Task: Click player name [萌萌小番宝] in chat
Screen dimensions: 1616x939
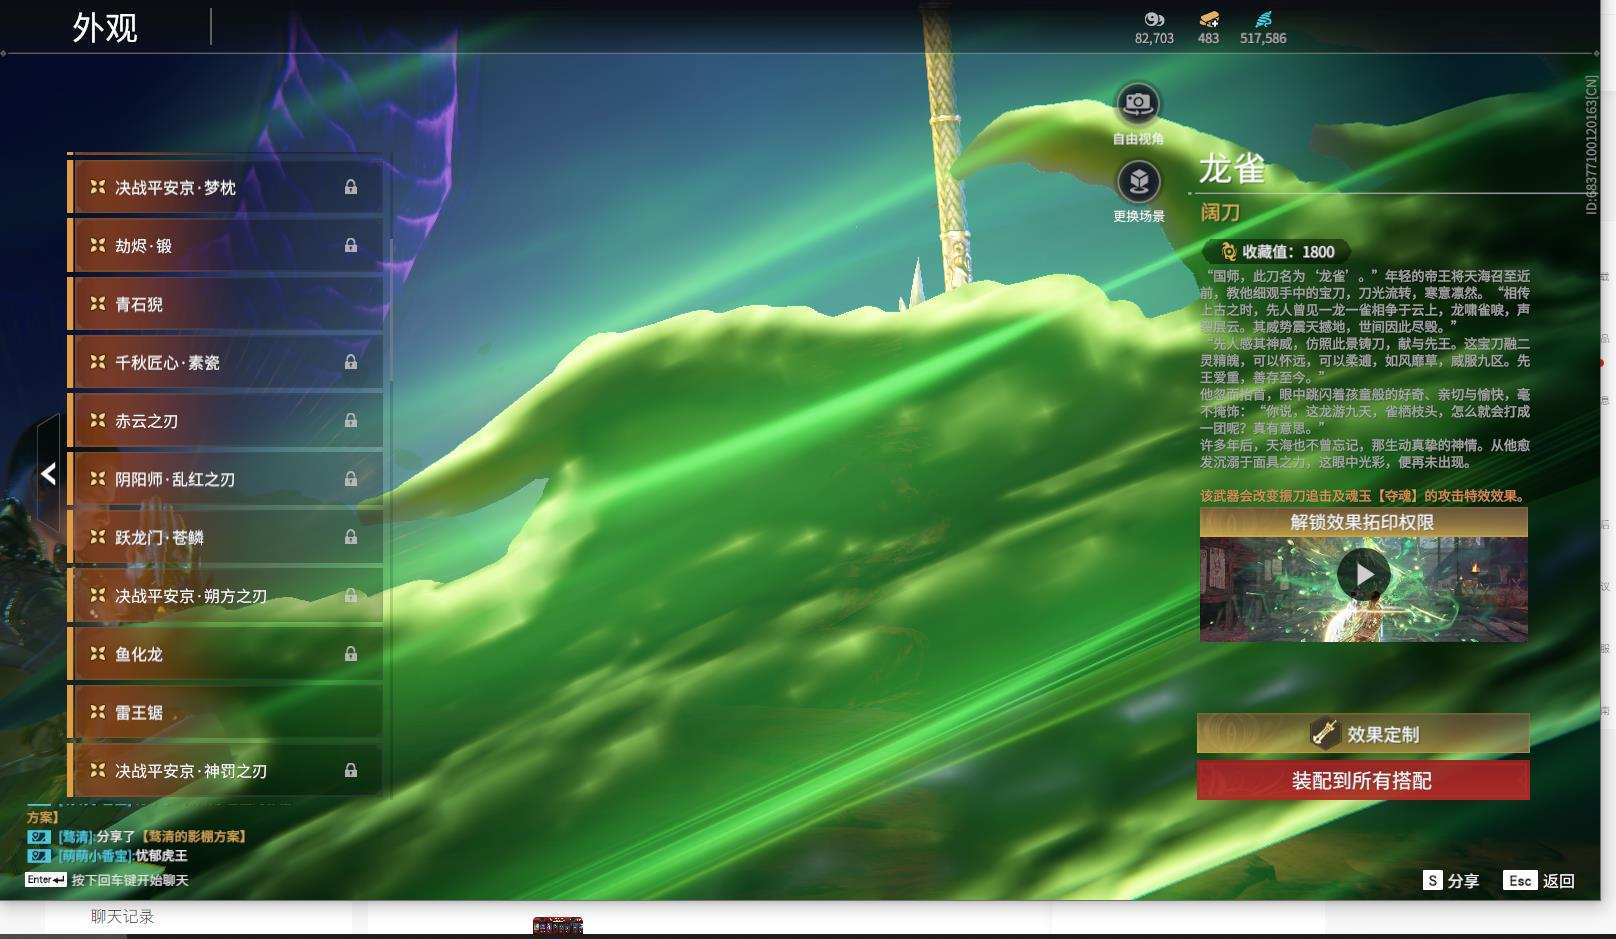Action: (x=95, y=856)
